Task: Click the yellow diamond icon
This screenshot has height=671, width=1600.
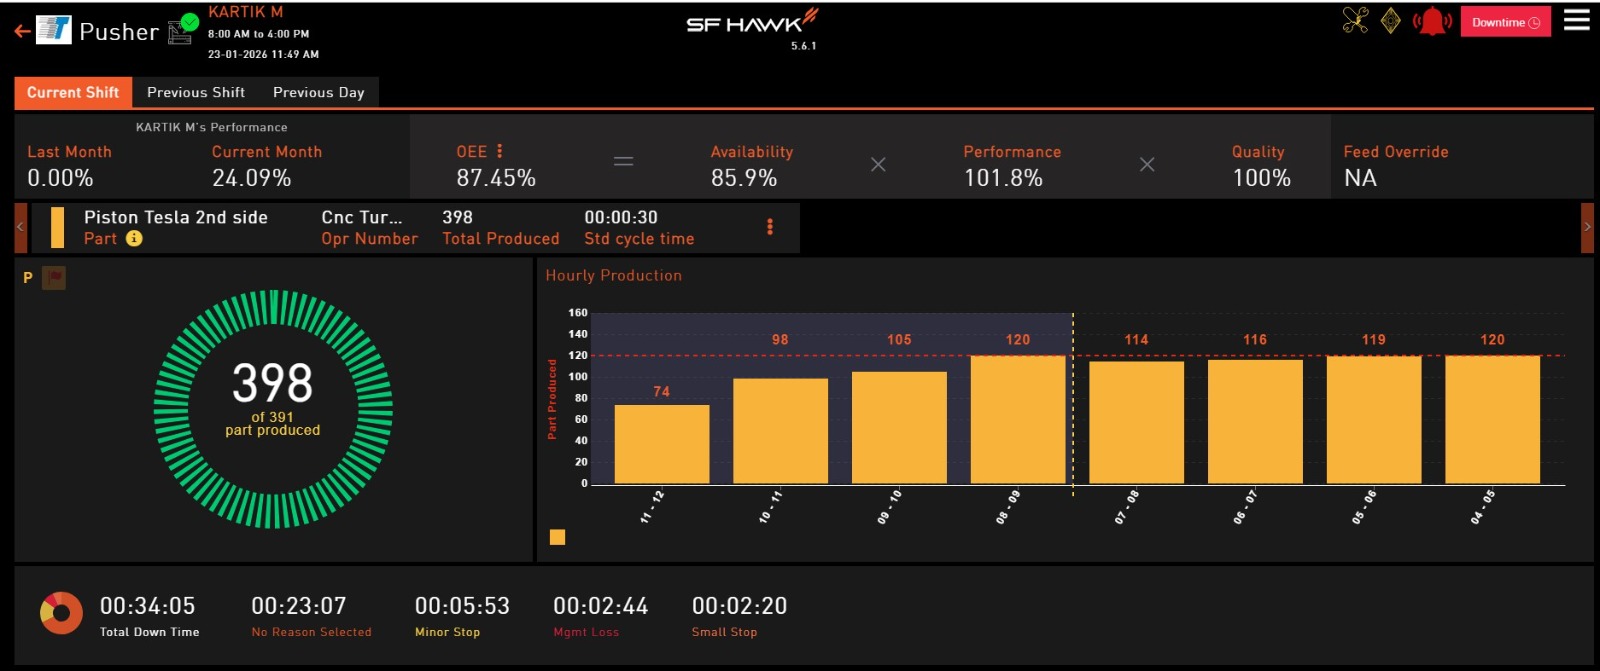Action: click(1390, 20)
